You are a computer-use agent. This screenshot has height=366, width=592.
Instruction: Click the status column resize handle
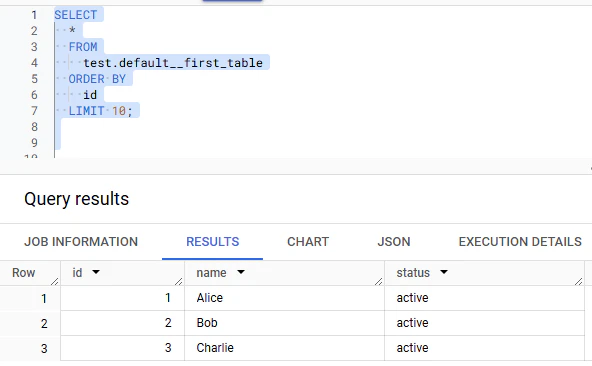(x=578, y=281)
